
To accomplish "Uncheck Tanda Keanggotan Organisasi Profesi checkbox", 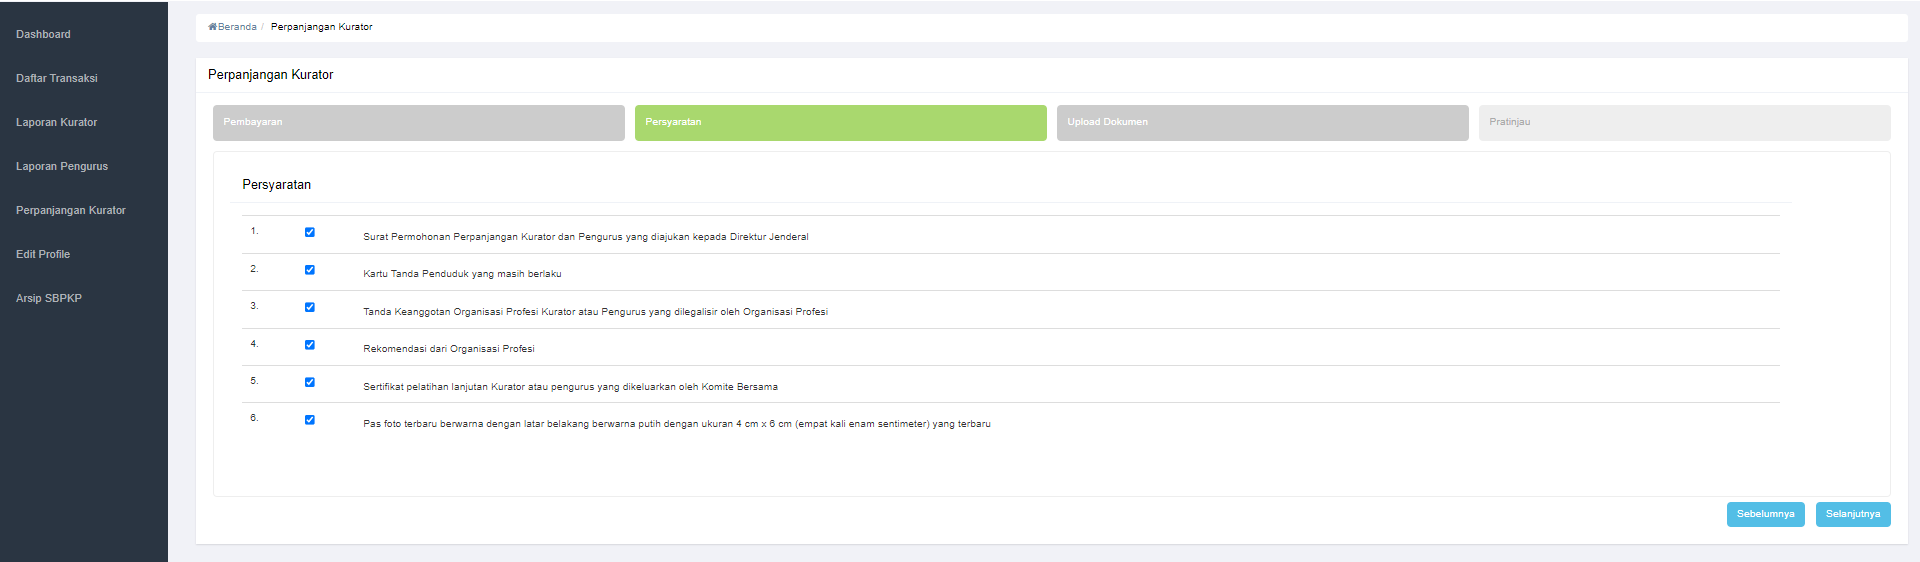I will pos(310,307).
